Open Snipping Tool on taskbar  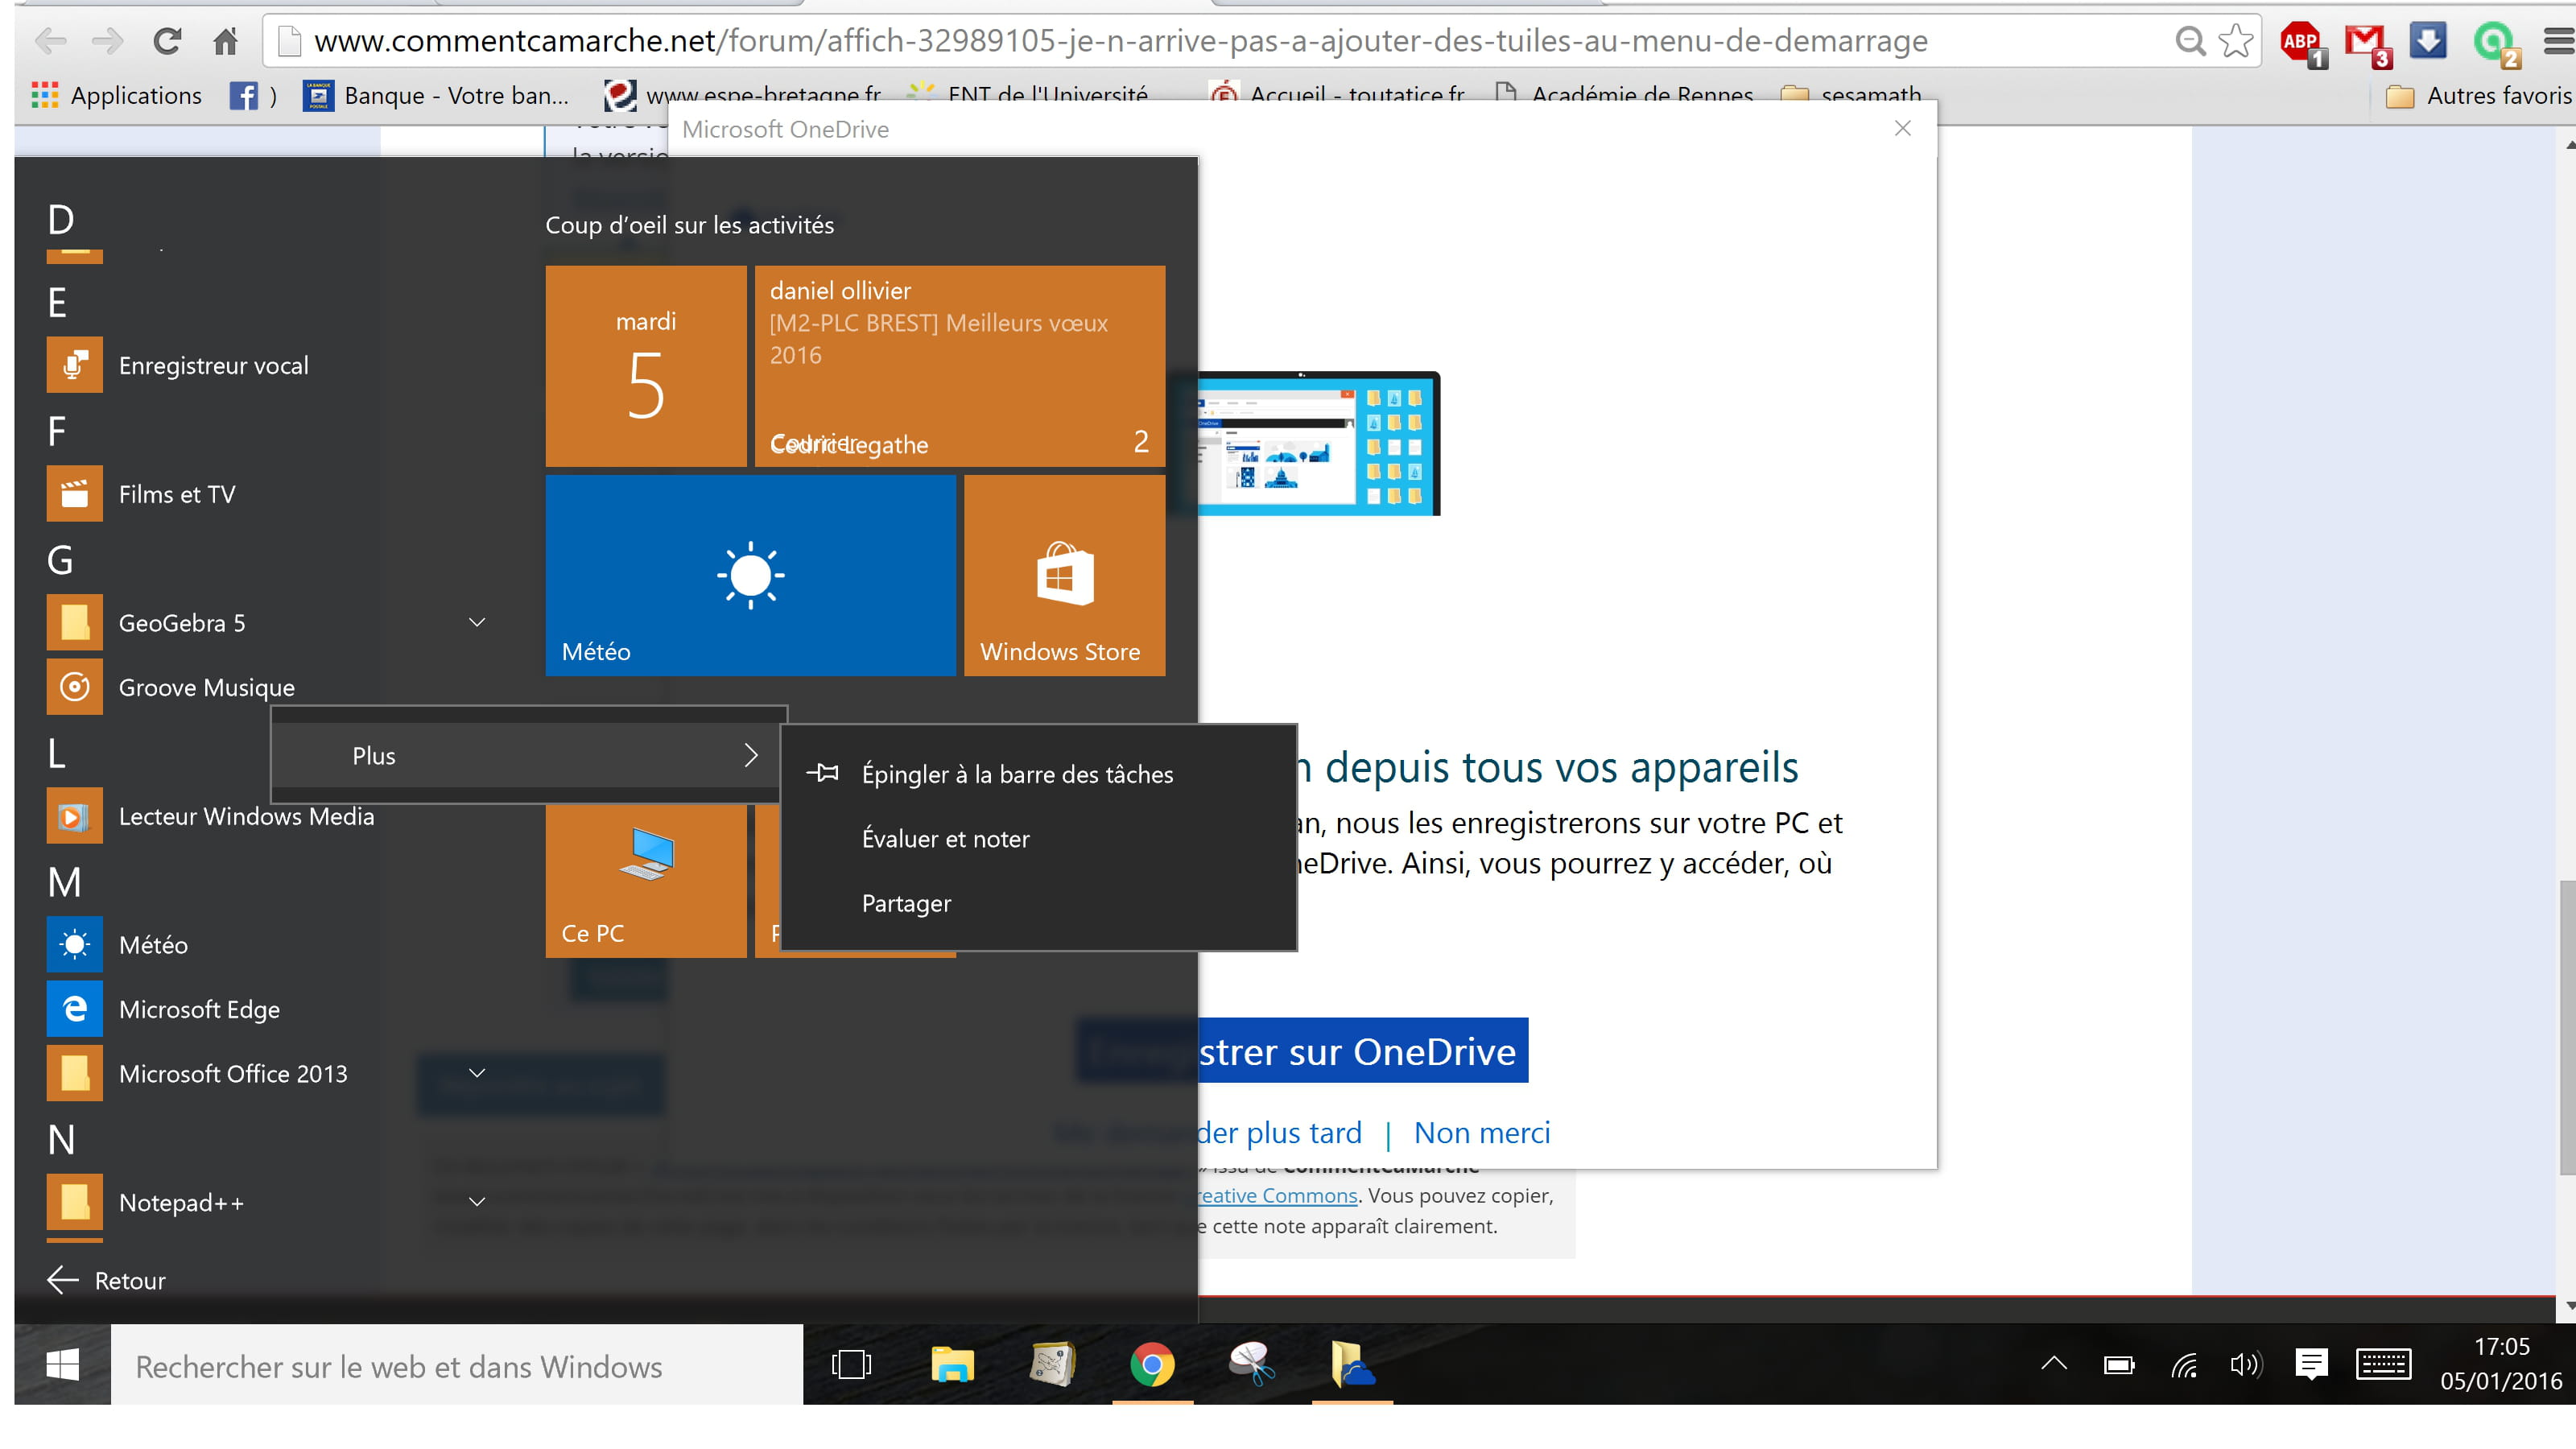(x=1252, y=1365)
